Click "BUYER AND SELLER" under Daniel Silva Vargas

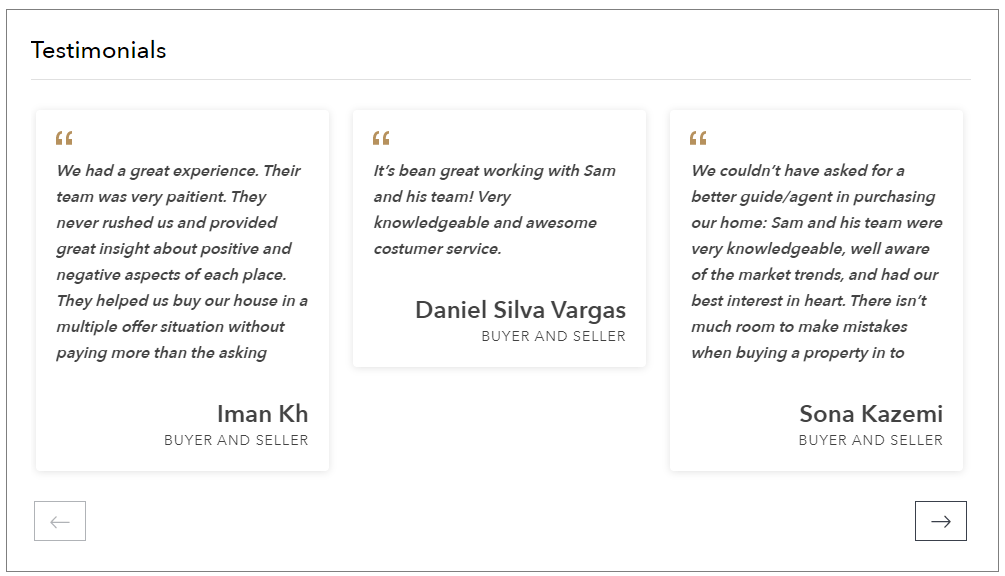[x=553, y=336]
